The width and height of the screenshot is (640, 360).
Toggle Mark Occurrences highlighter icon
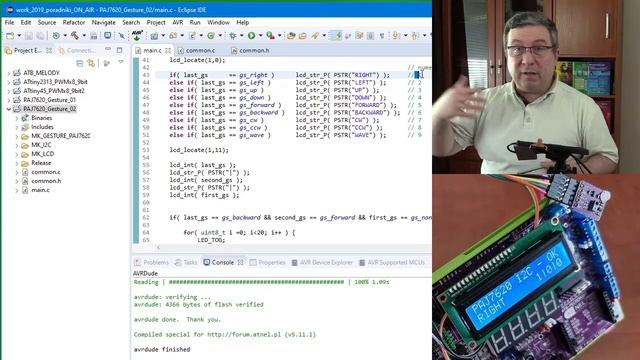point(337,36)
